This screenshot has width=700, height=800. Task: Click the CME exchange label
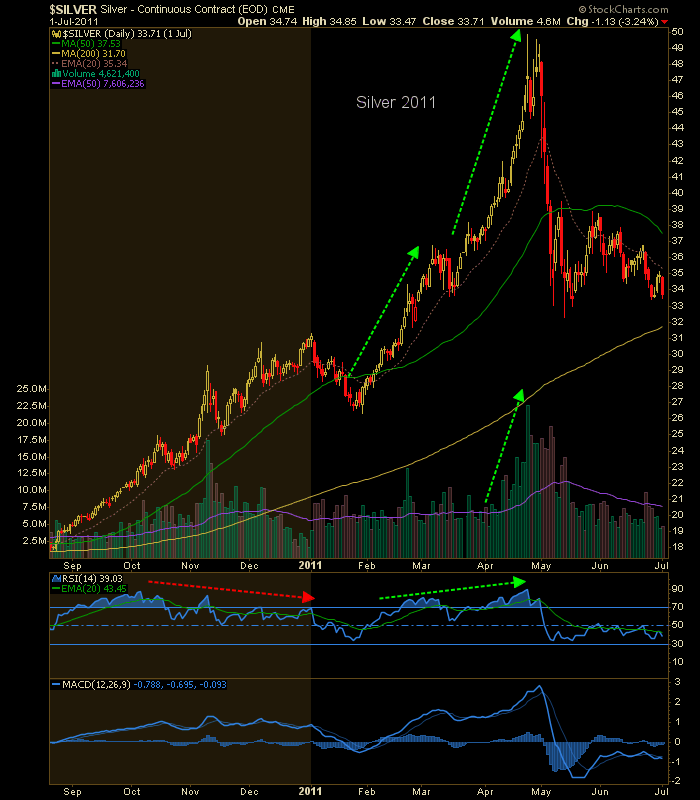pyautogui.click(x=283, y=10)
